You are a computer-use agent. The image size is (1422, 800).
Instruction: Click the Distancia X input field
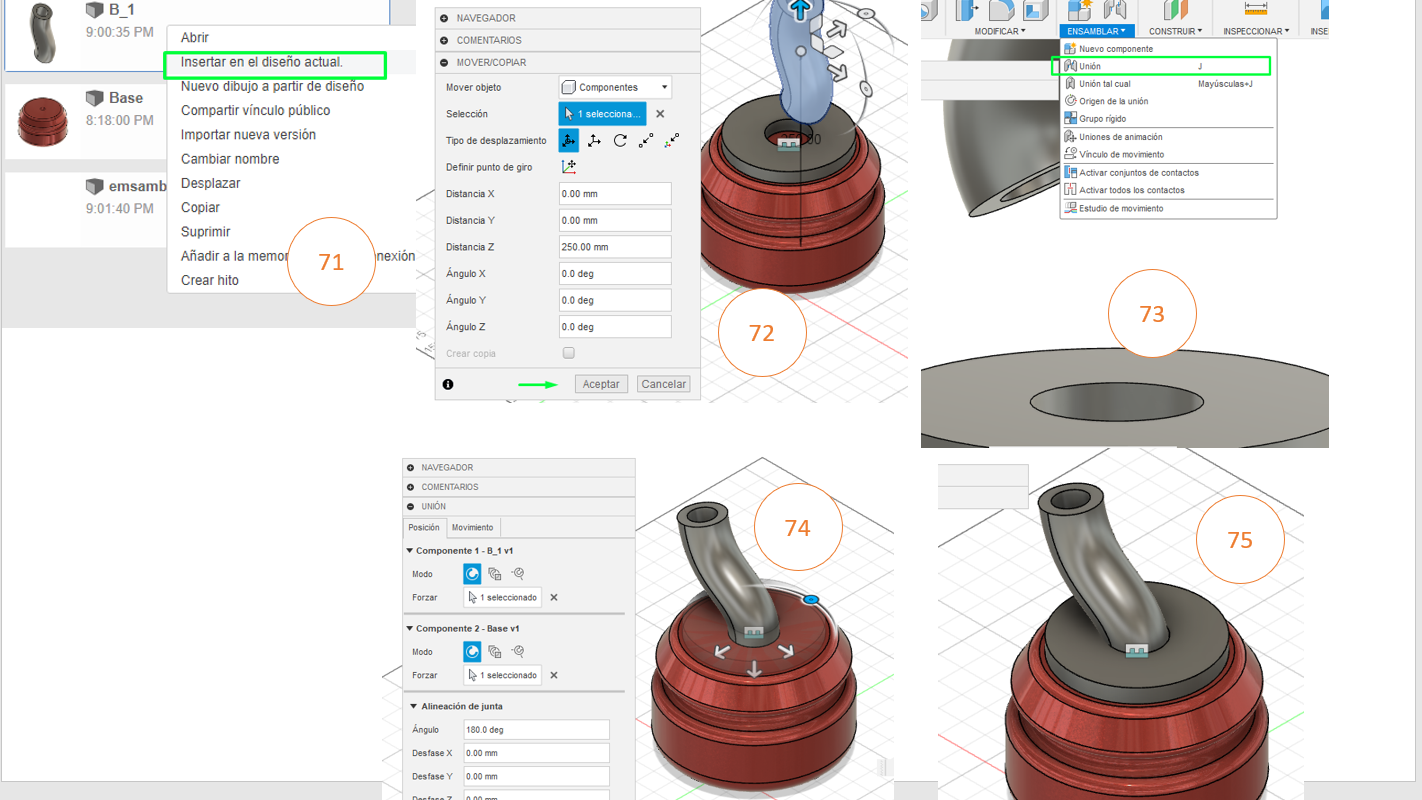[x=615, y=194]
